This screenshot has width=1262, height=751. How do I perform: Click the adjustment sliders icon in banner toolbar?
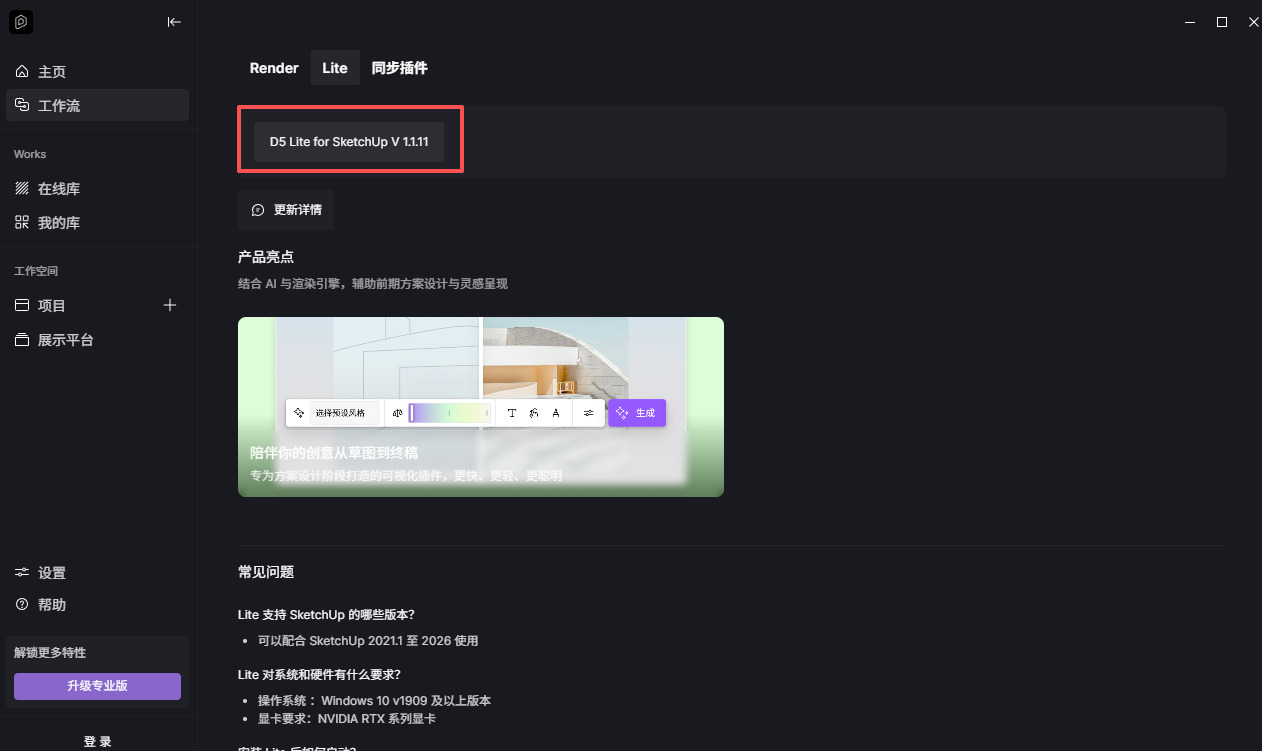589,413
